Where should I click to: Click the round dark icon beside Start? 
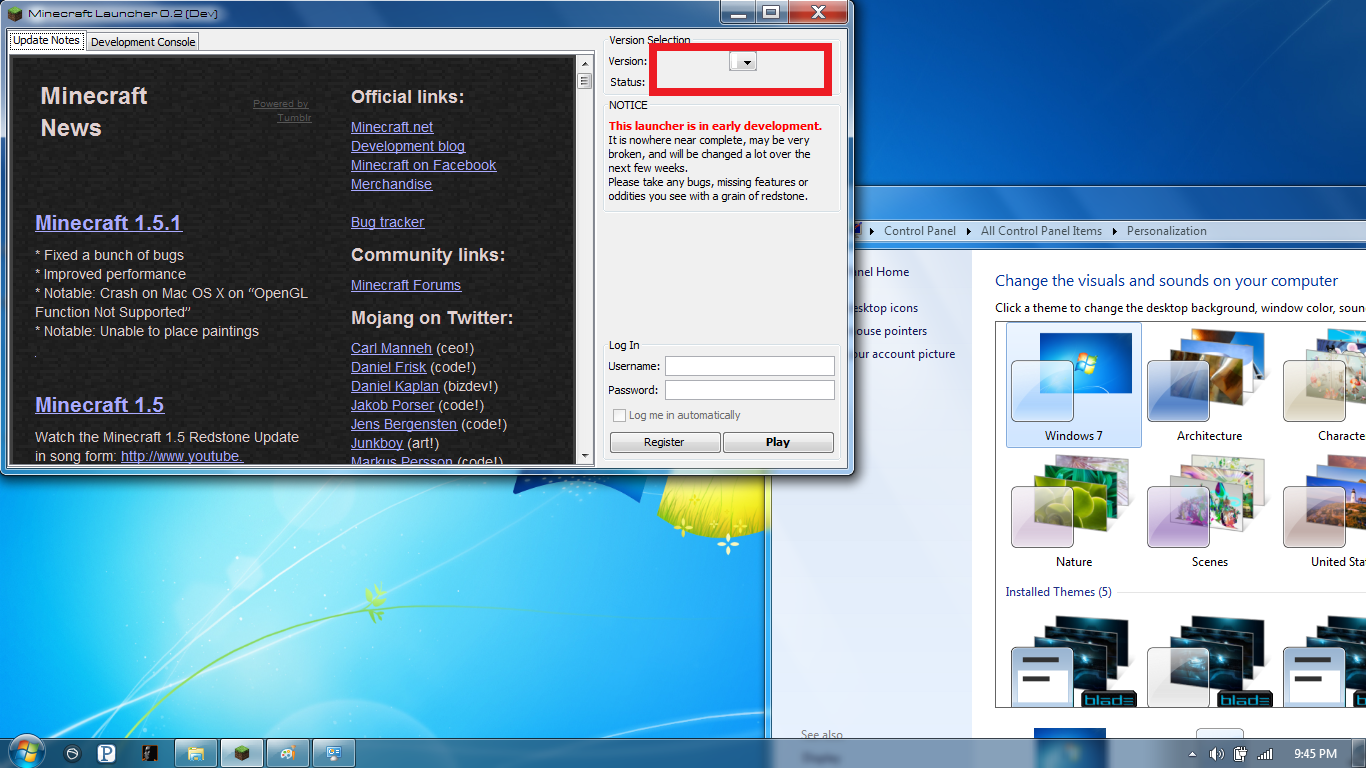click(72, 753)
